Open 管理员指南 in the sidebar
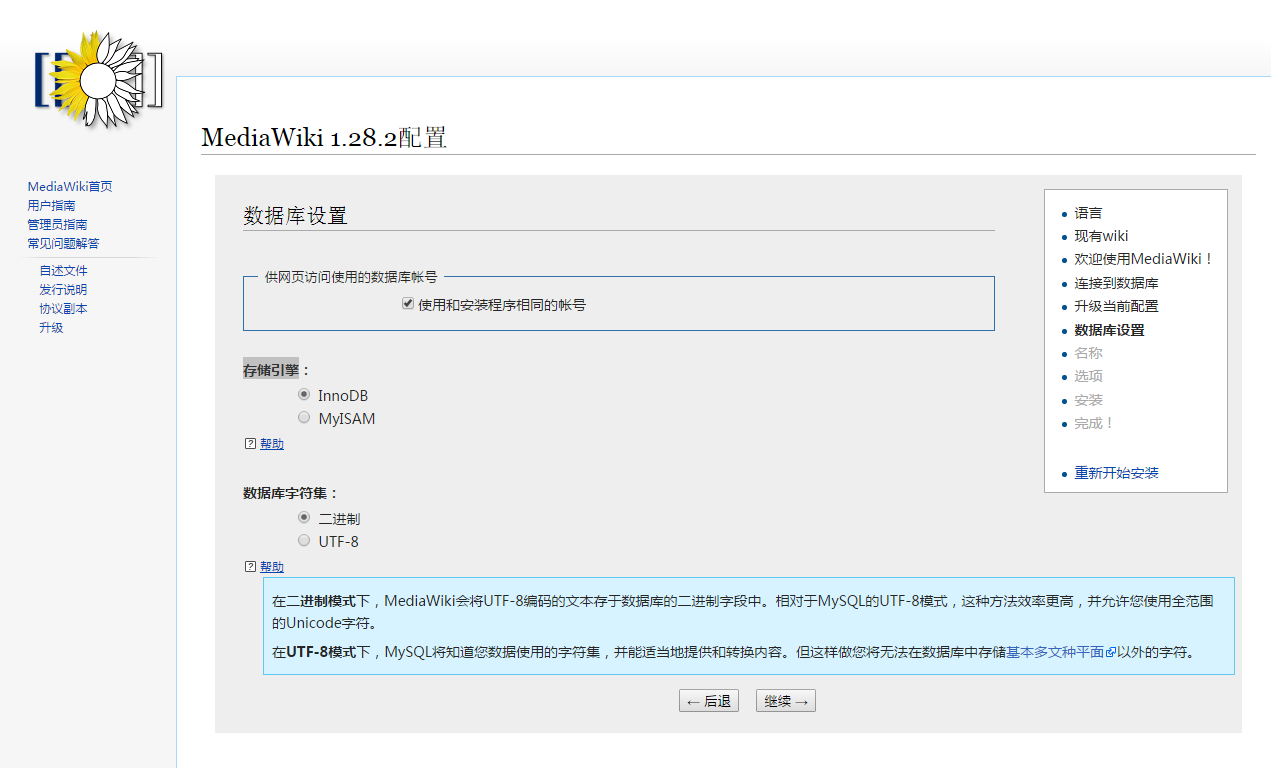 click(x=57, y=224)
